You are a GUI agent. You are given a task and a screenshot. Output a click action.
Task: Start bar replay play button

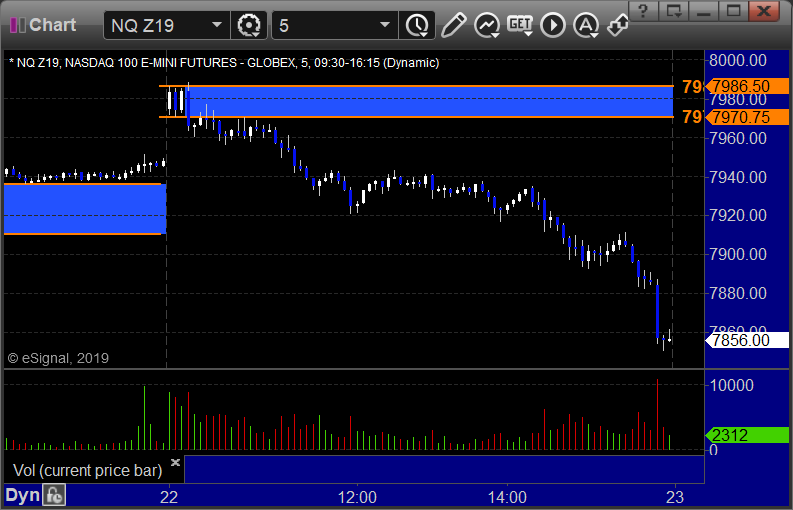point(553,25)
